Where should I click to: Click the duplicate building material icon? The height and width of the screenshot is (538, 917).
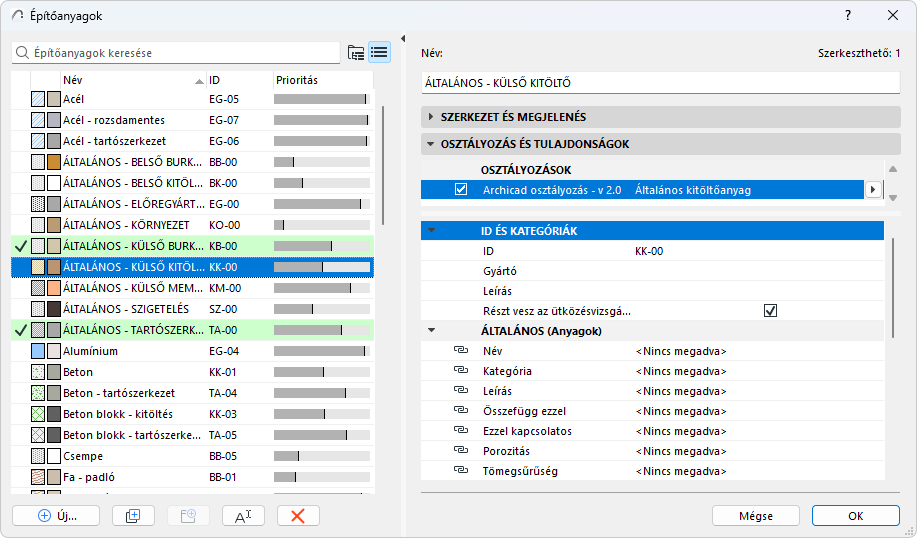tap(133, 515)
